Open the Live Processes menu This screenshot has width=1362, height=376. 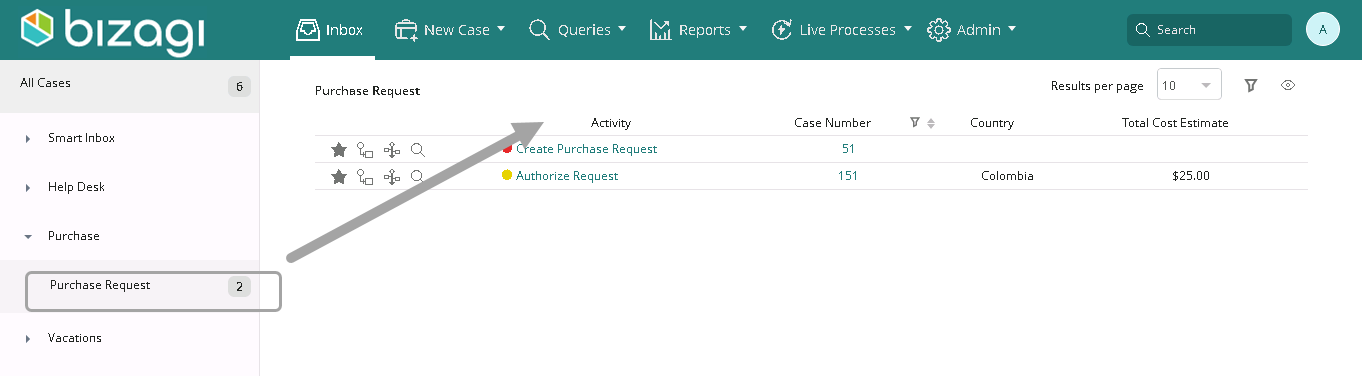pyautogui.click(x=841, y=30)
